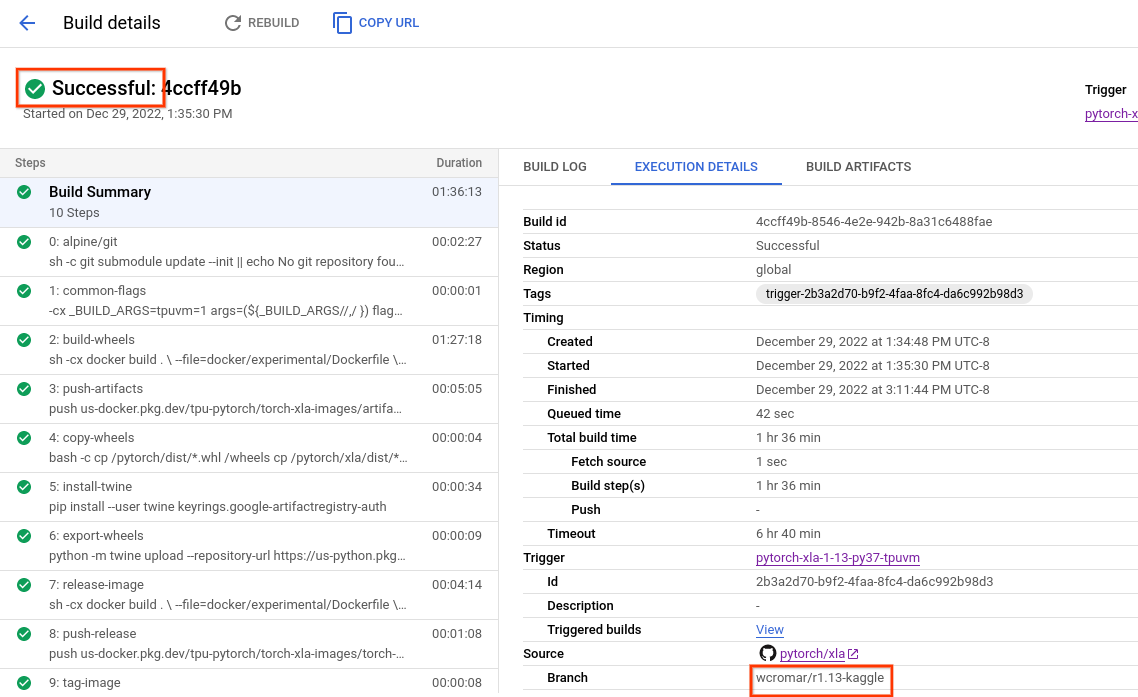The width and height of the screenshot is (1138, 697).
Task: Click the Build details page title
Action: pos(112,23)
